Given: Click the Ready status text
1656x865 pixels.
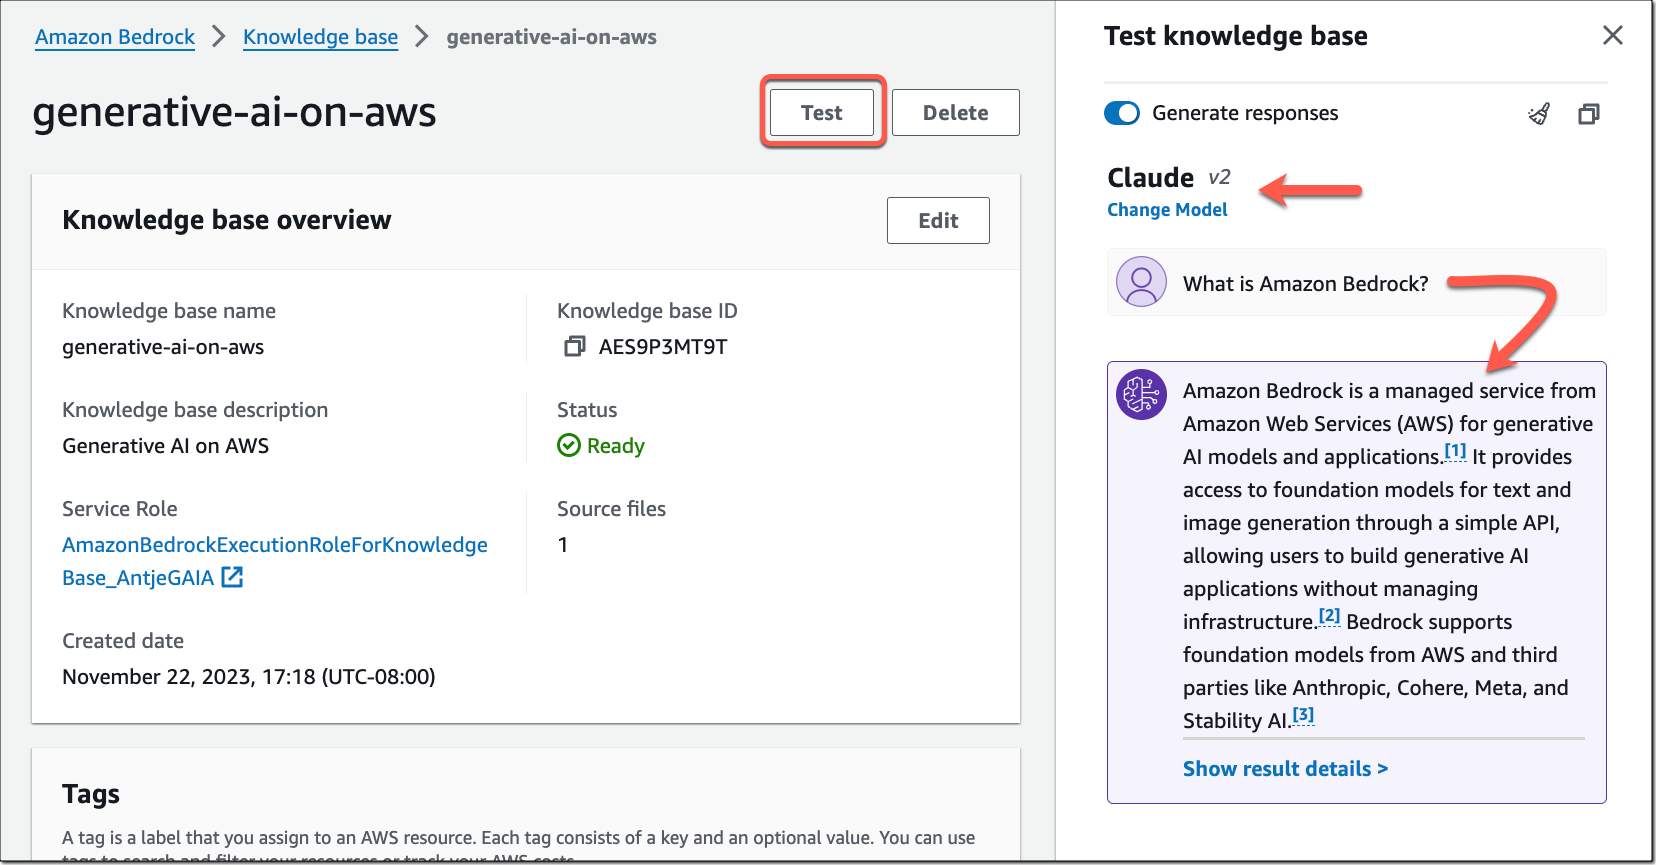Looking at the screenshot, I should tap(616, 446).
